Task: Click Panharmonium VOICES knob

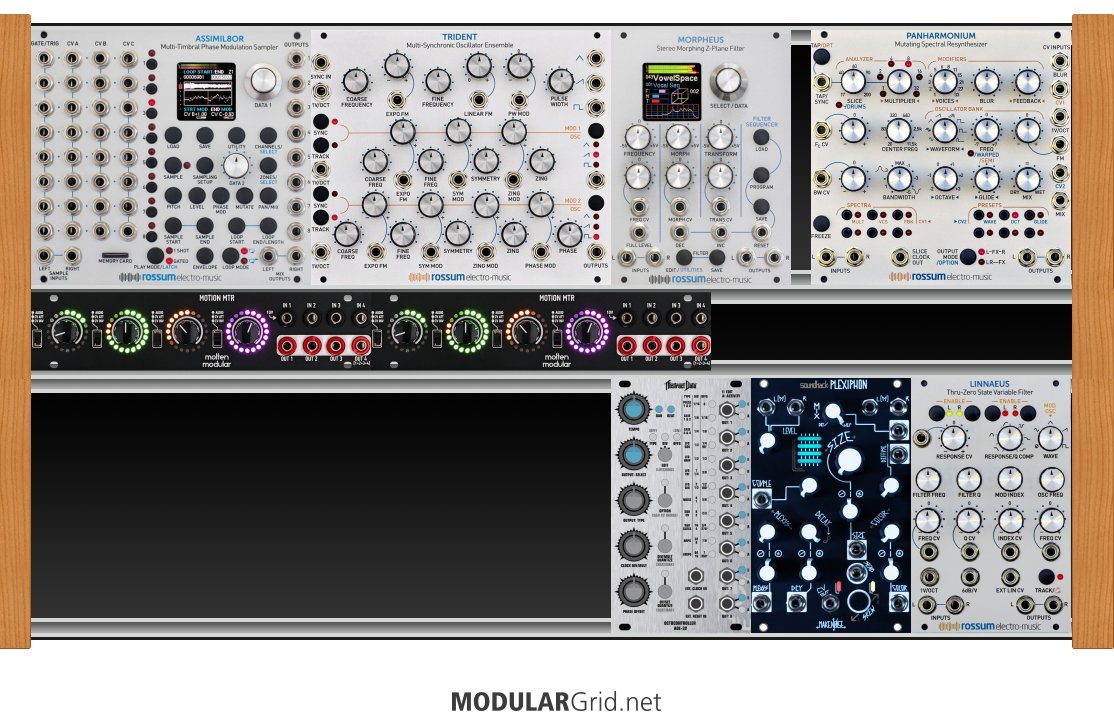Action: tap(945, 82)
